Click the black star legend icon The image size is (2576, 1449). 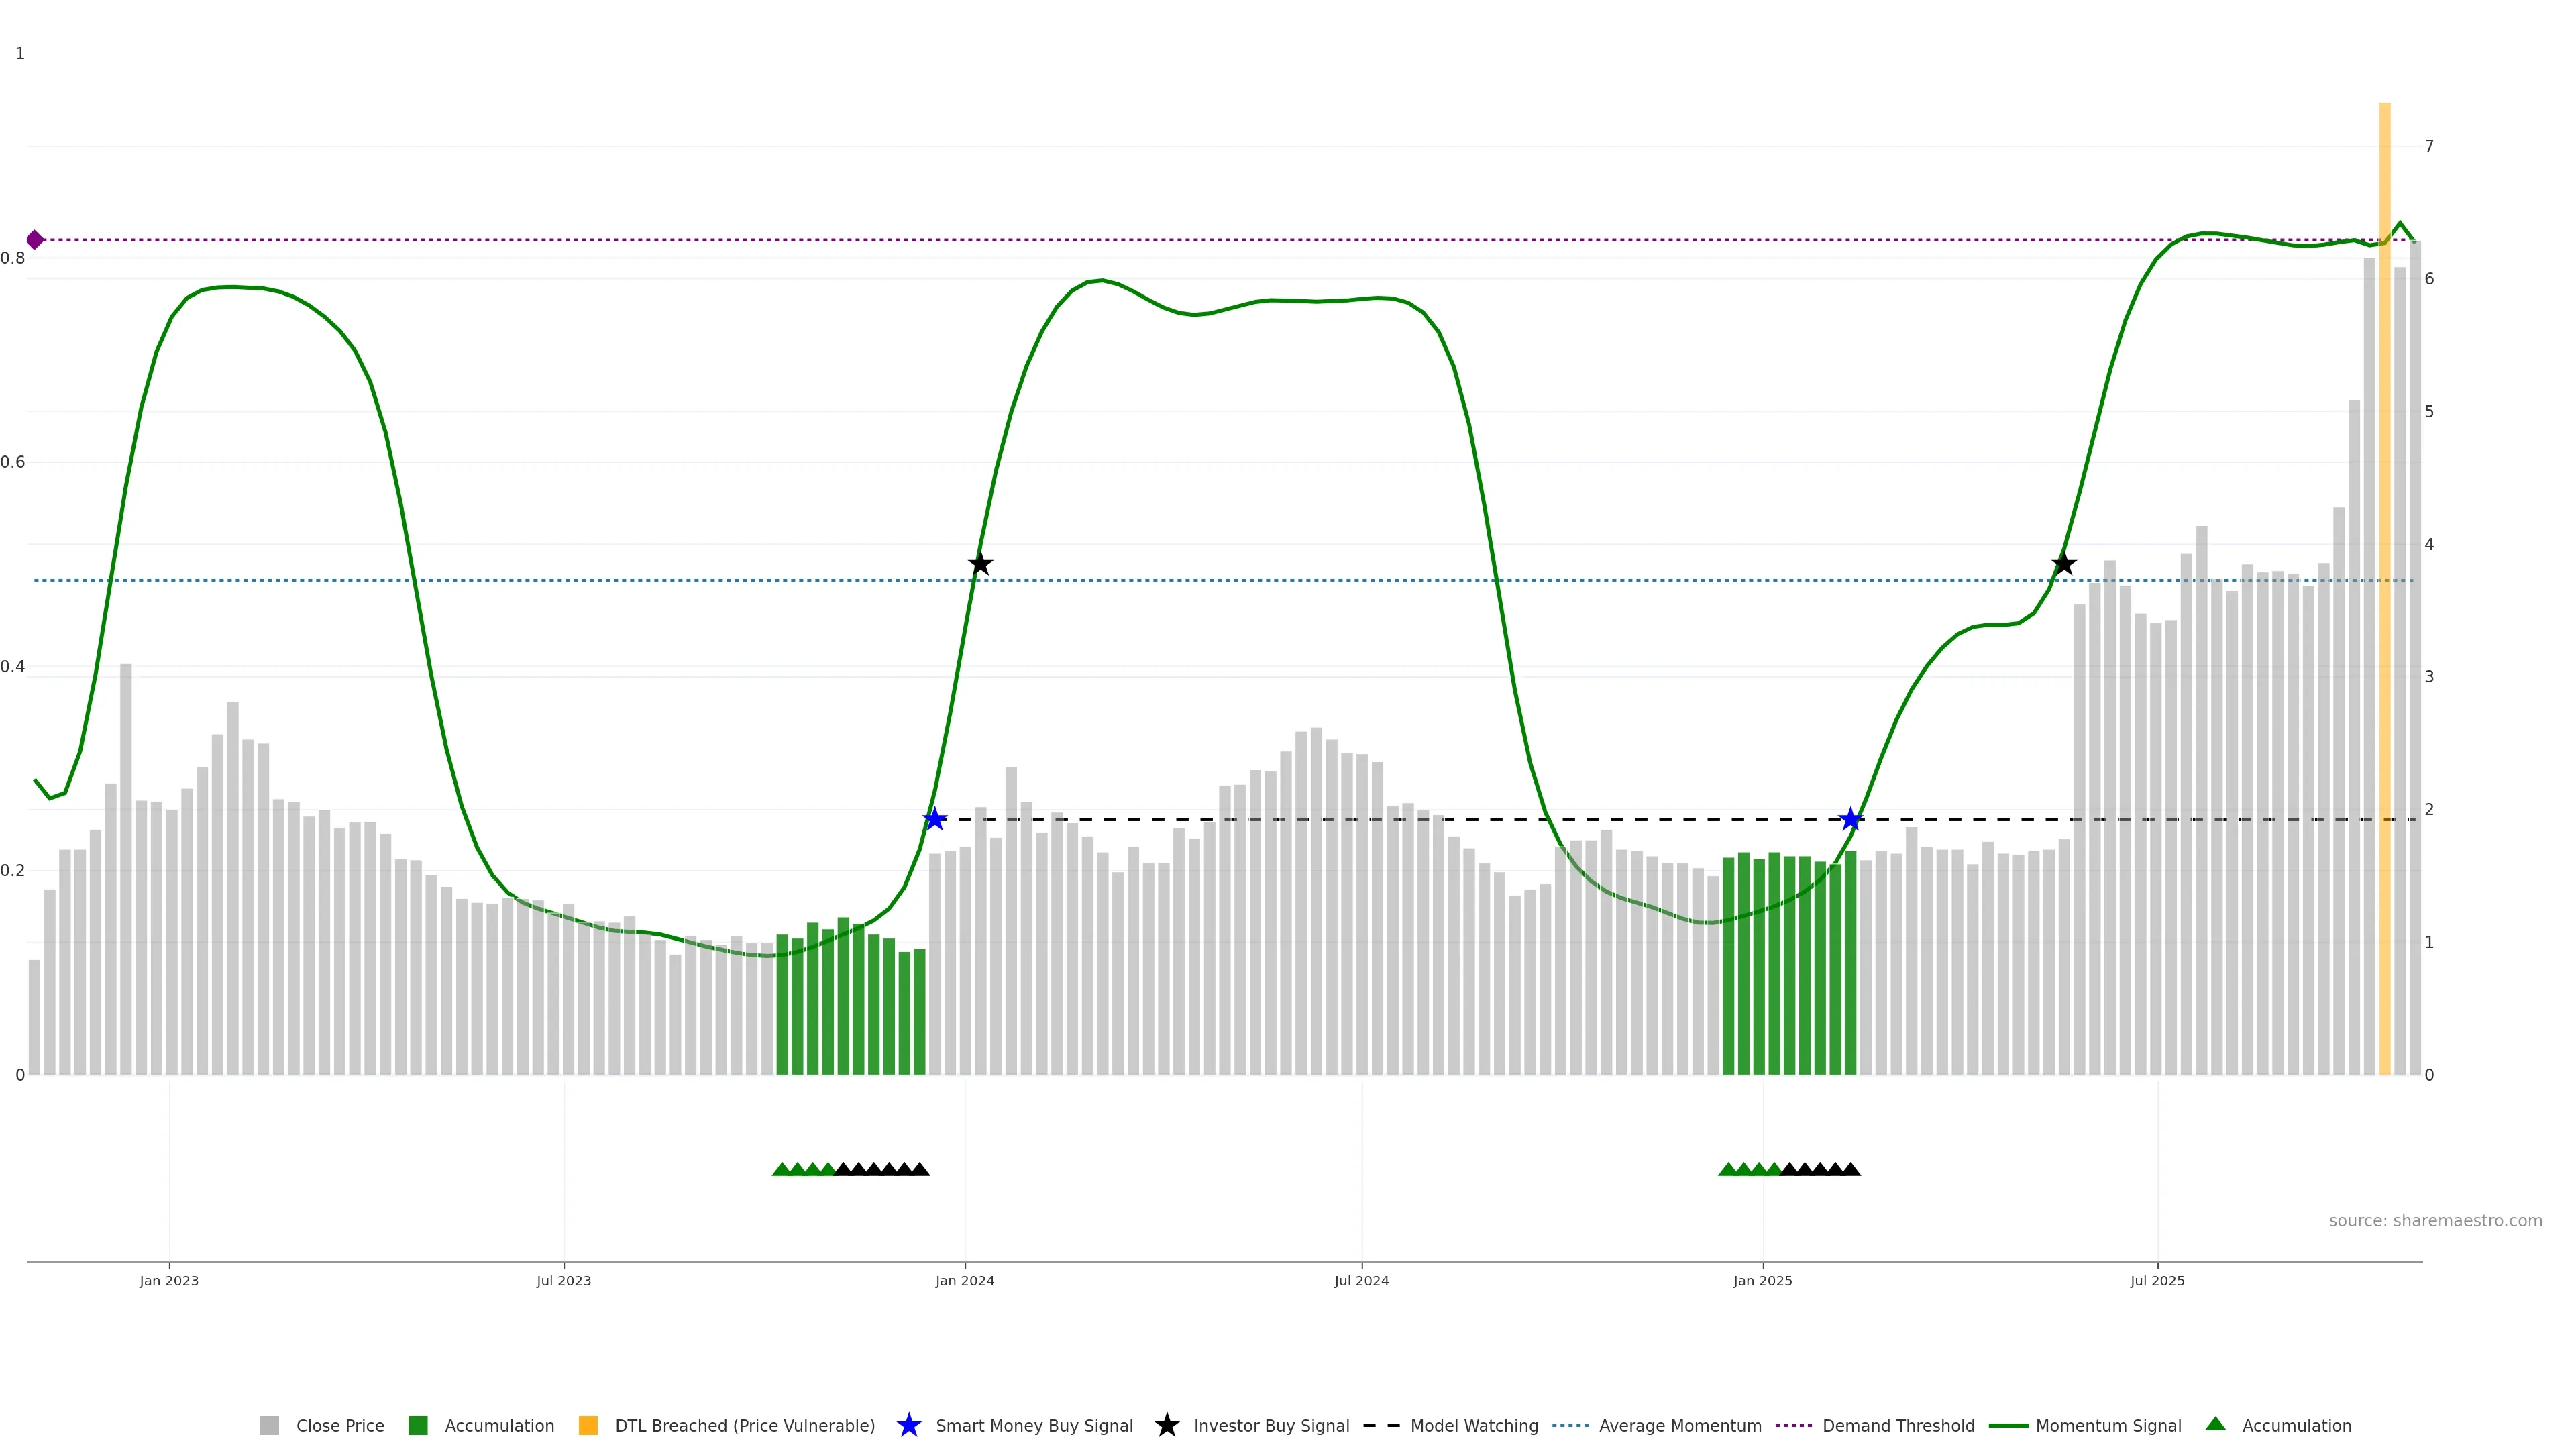coord(1166,1425)
